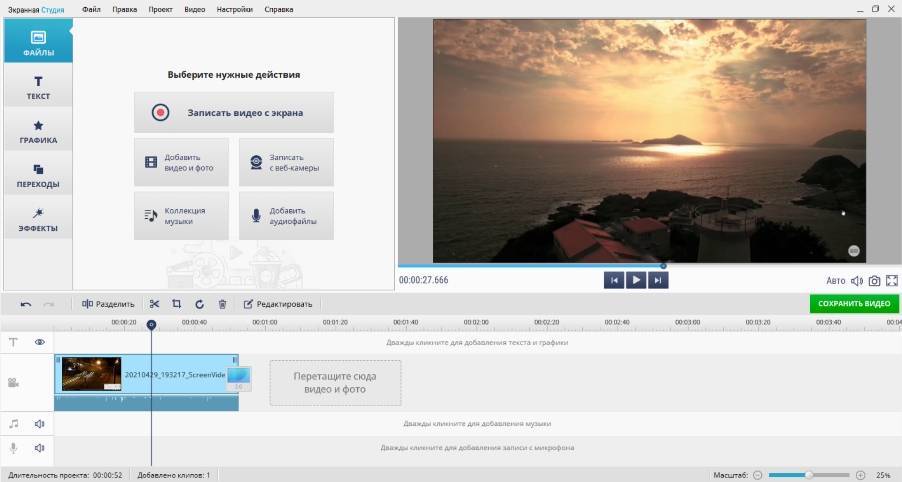902x482 pixels.
Task: Select the crop tool icon
Action: click(x=176, y=304)
